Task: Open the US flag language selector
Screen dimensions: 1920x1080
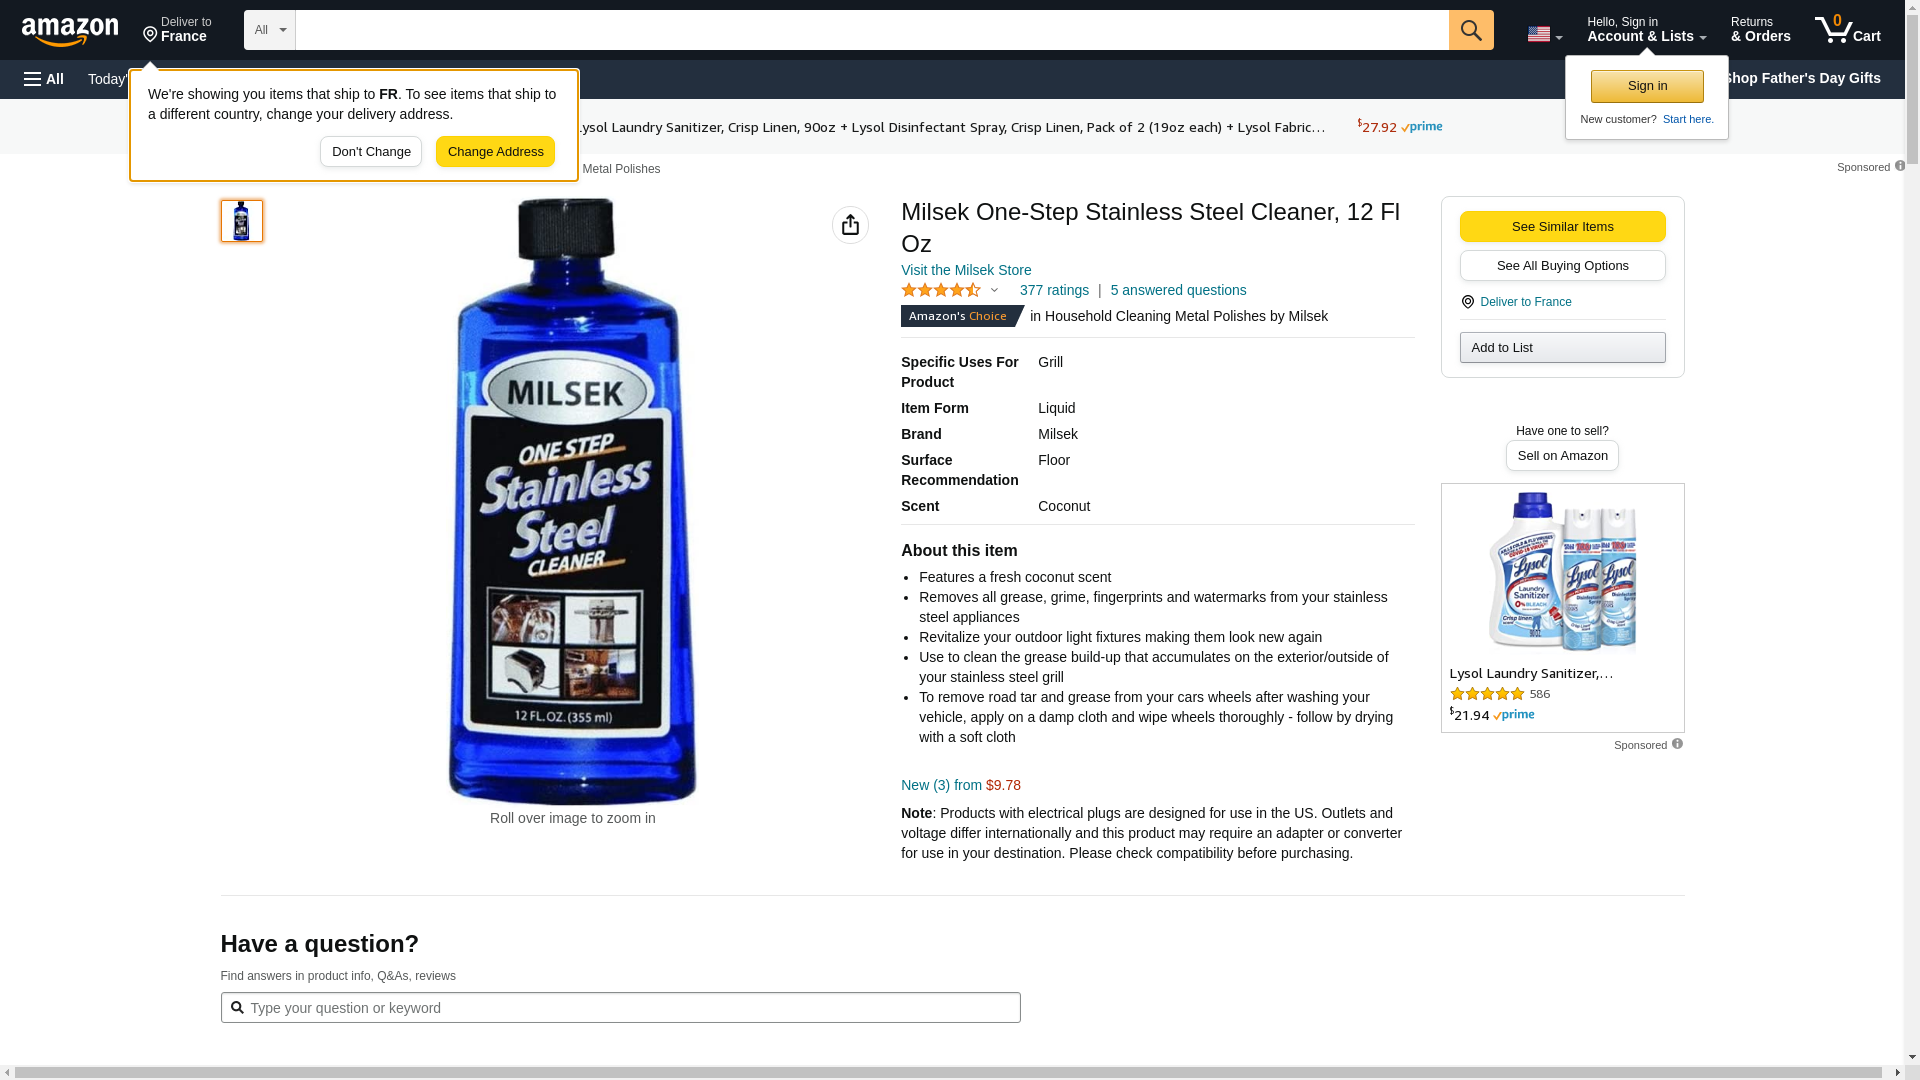Action: [x=1544, y=34]
